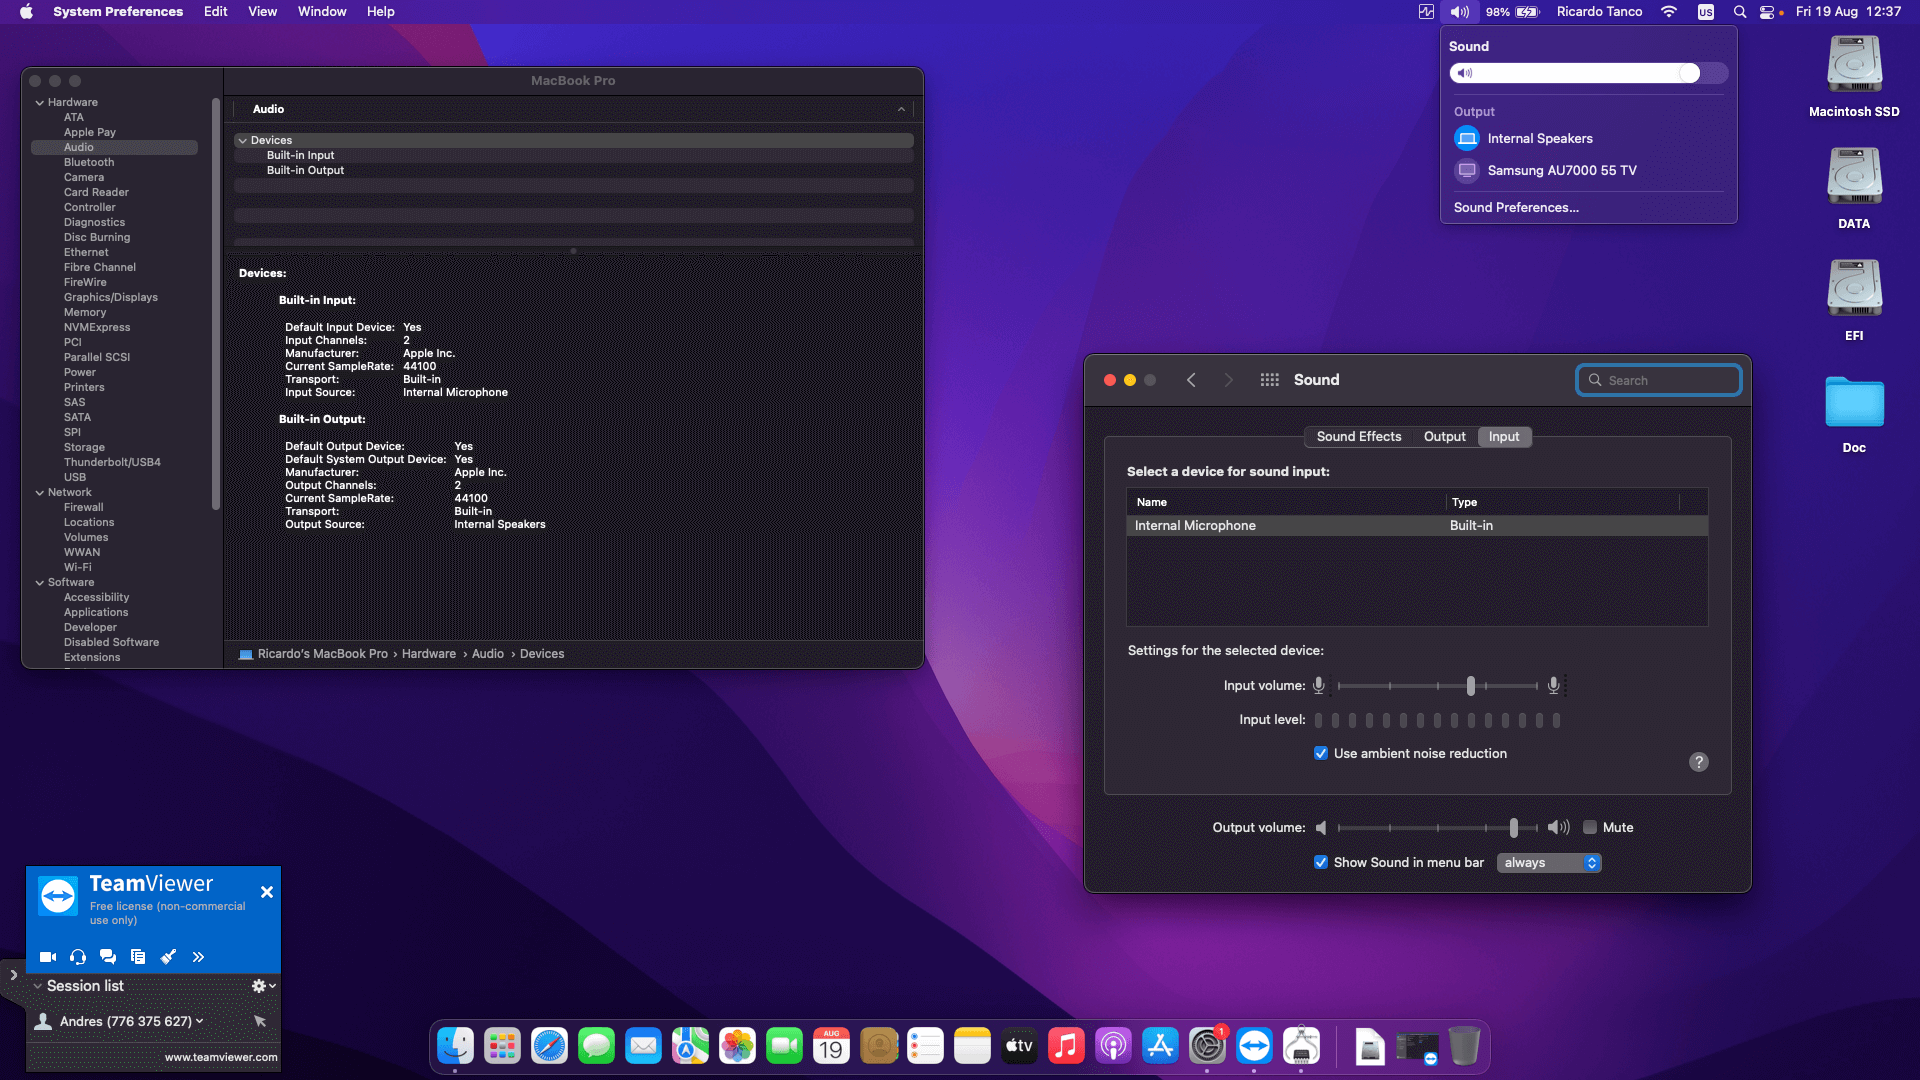Open TeamViewer voice over IP headset tool
The height and width of the screenshot is (1080, 1920).
(x=77, y=956)
